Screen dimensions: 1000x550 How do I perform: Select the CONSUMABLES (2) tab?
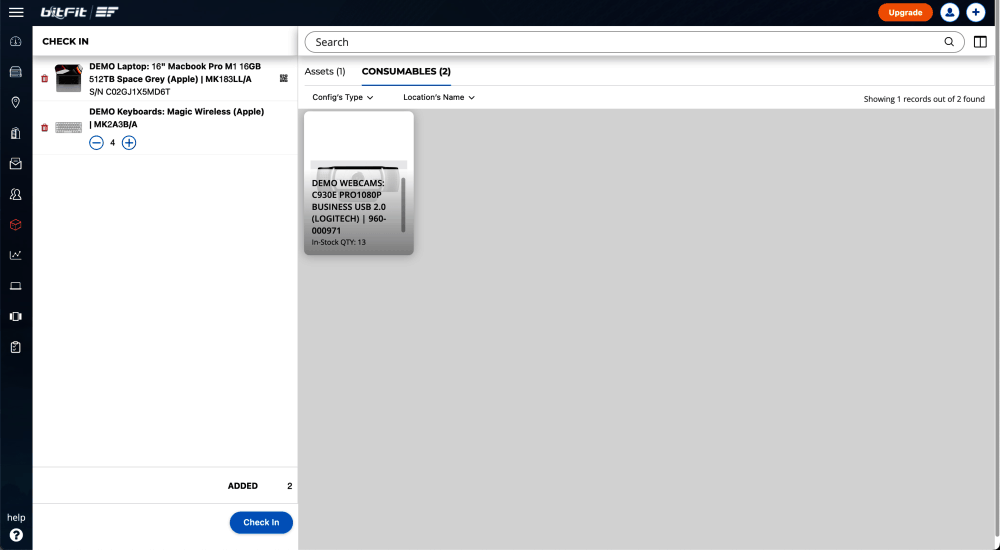pyautogui.click(x=406, y=72)
